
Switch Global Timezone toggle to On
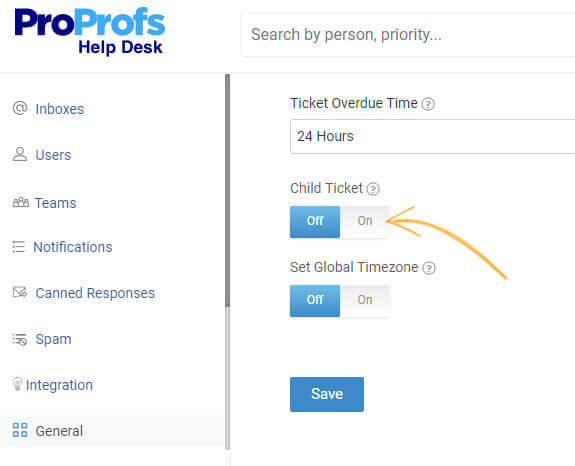365,301
